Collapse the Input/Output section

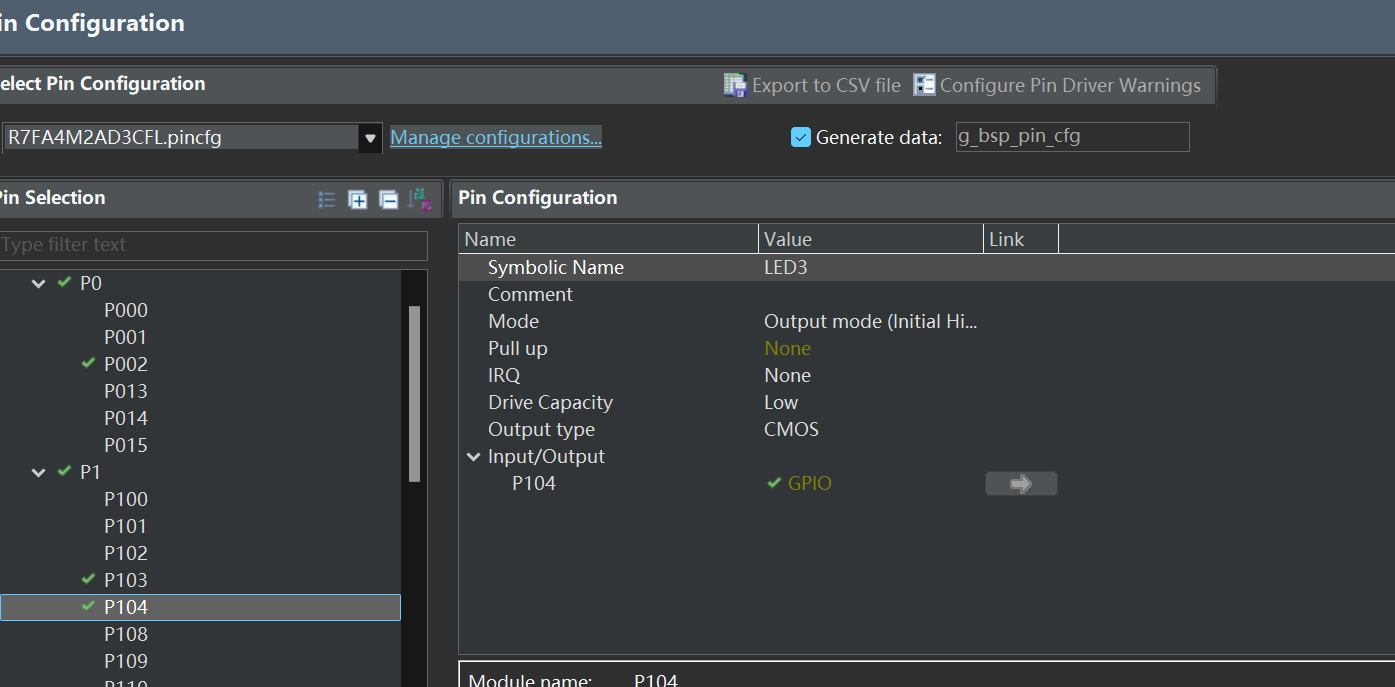tap(473, 457)
